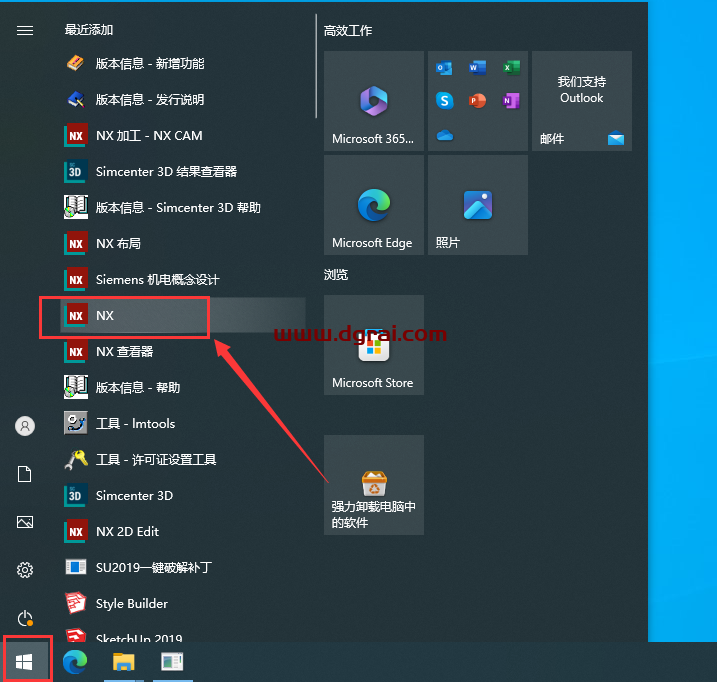Viewport: 717px width, 682px height.
Task: Click the Windows Start button
Action: coord(25,661)
